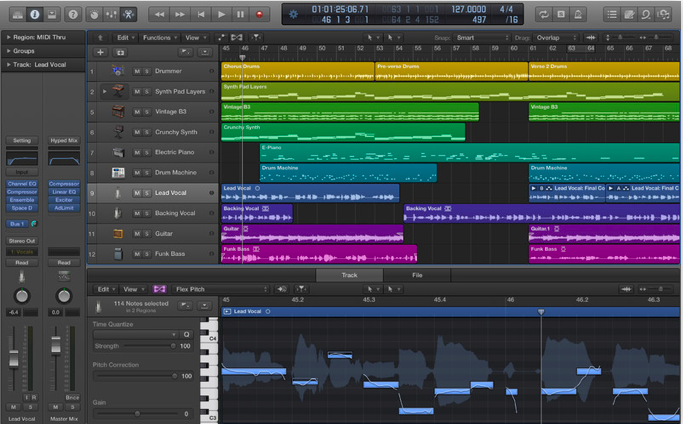Click the Vintage B3 organ track icon
Screen dimensions: 683x424
coord(118,112)
